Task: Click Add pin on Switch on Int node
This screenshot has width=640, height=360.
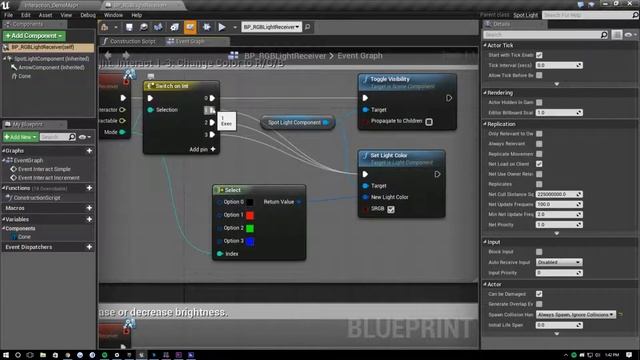Action: pyautogui.click(x=202, y=149)
